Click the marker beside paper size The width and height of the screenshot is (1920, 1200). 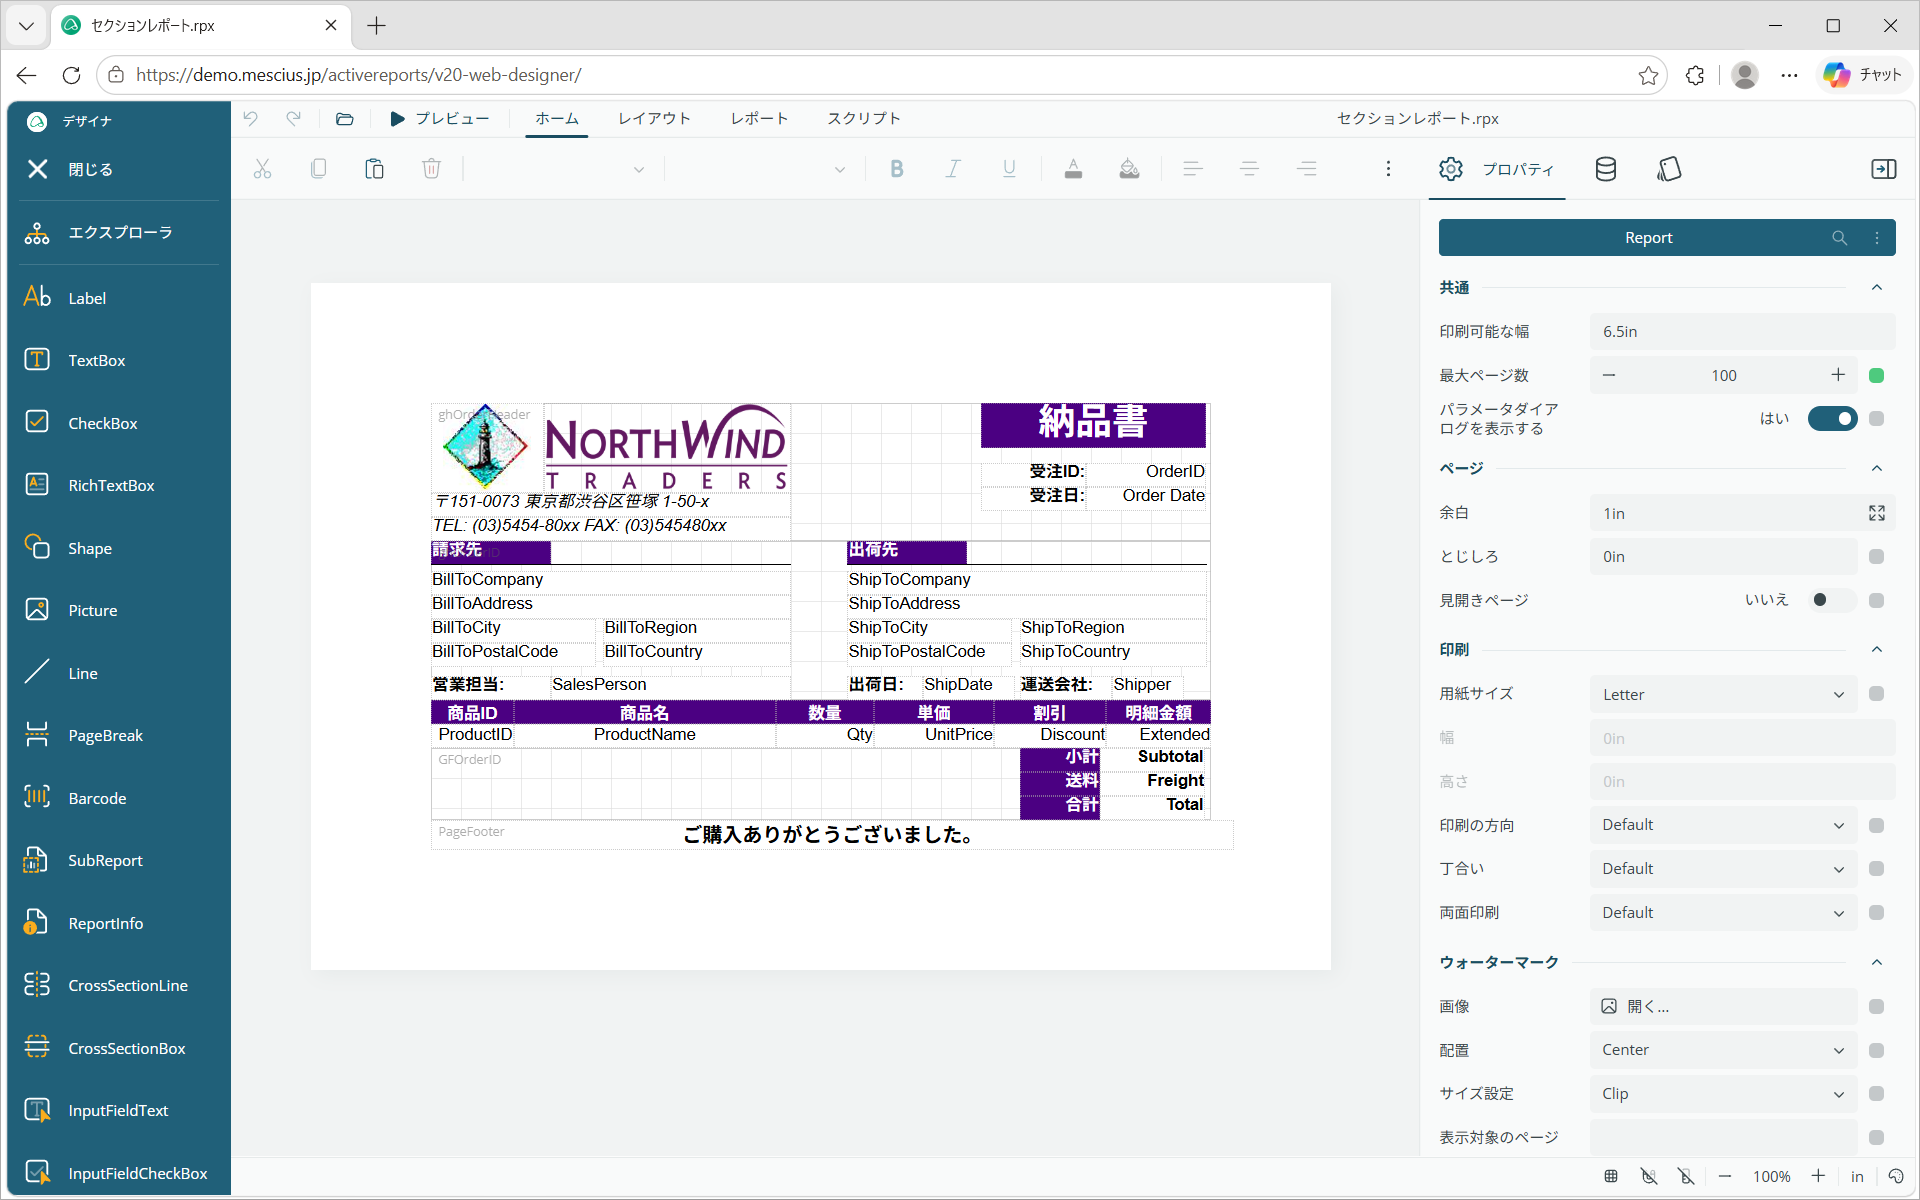pyautogui.click(x=1877, y=694)
